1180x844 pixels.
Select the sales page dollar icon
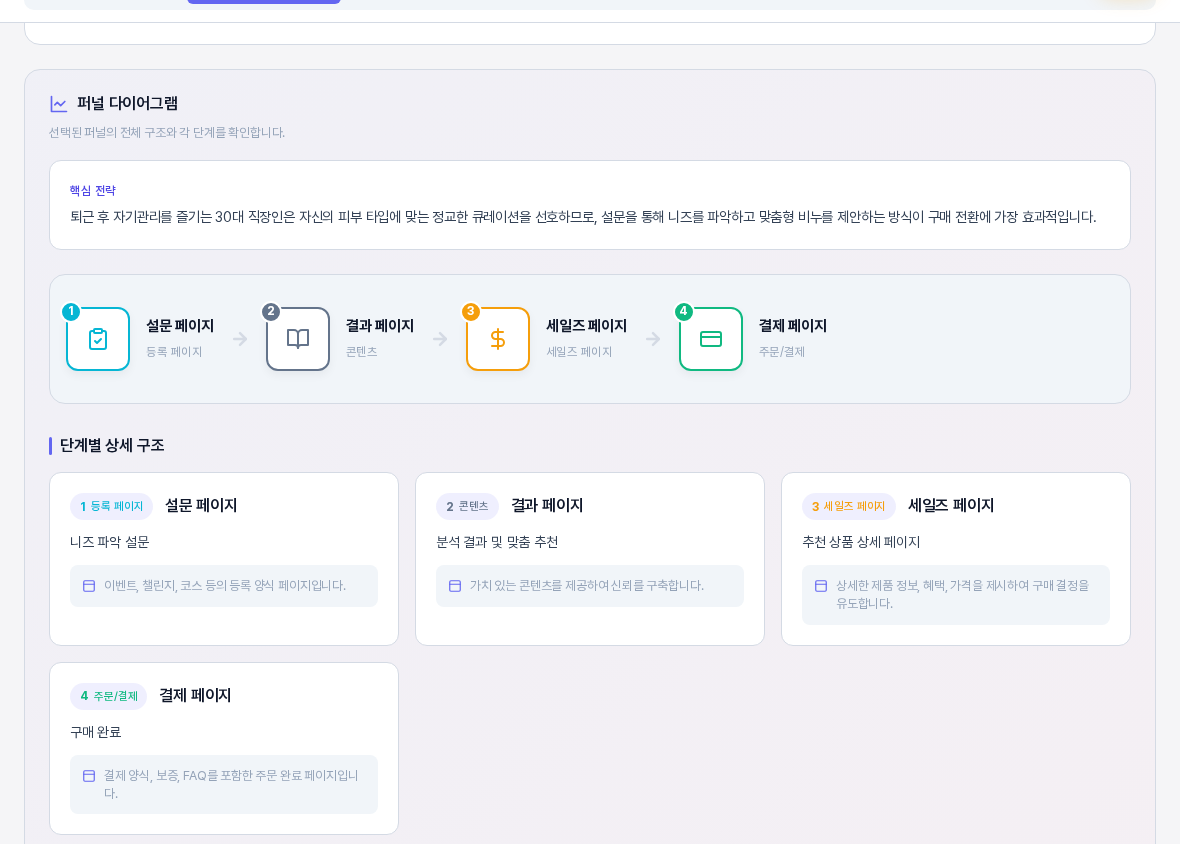point(497,339)
